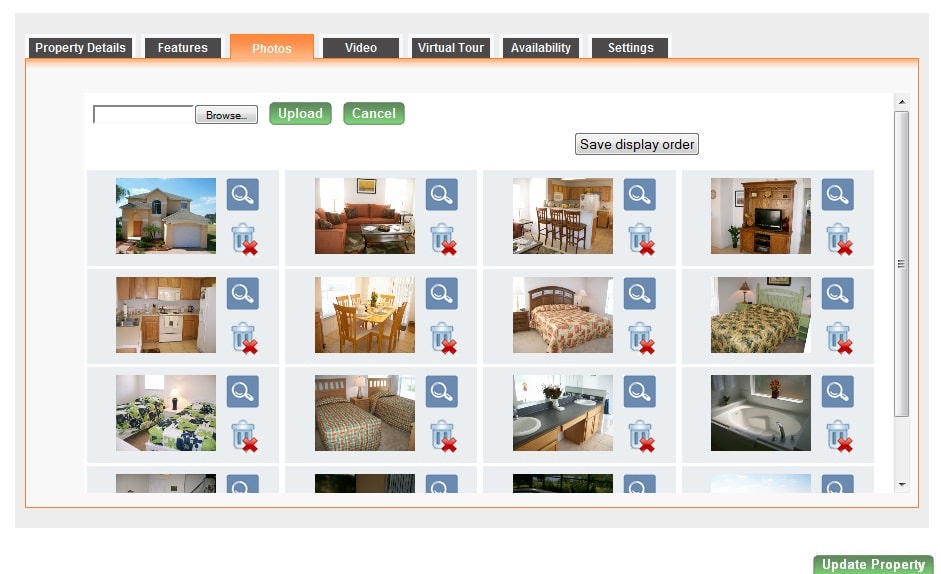Open the Virtual Tour tab

pos(451,48)
